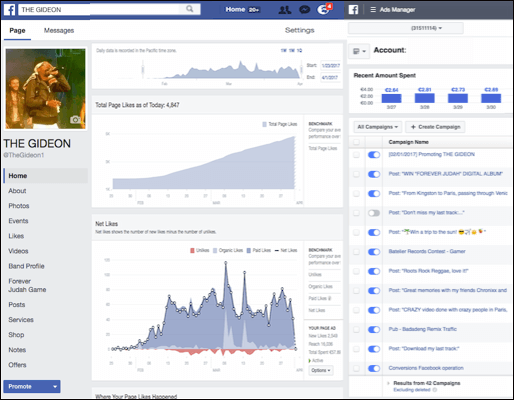Screen dimensions: 514x400
Task: Click the Facebook logo in the top bar
Action: (9, 9)
